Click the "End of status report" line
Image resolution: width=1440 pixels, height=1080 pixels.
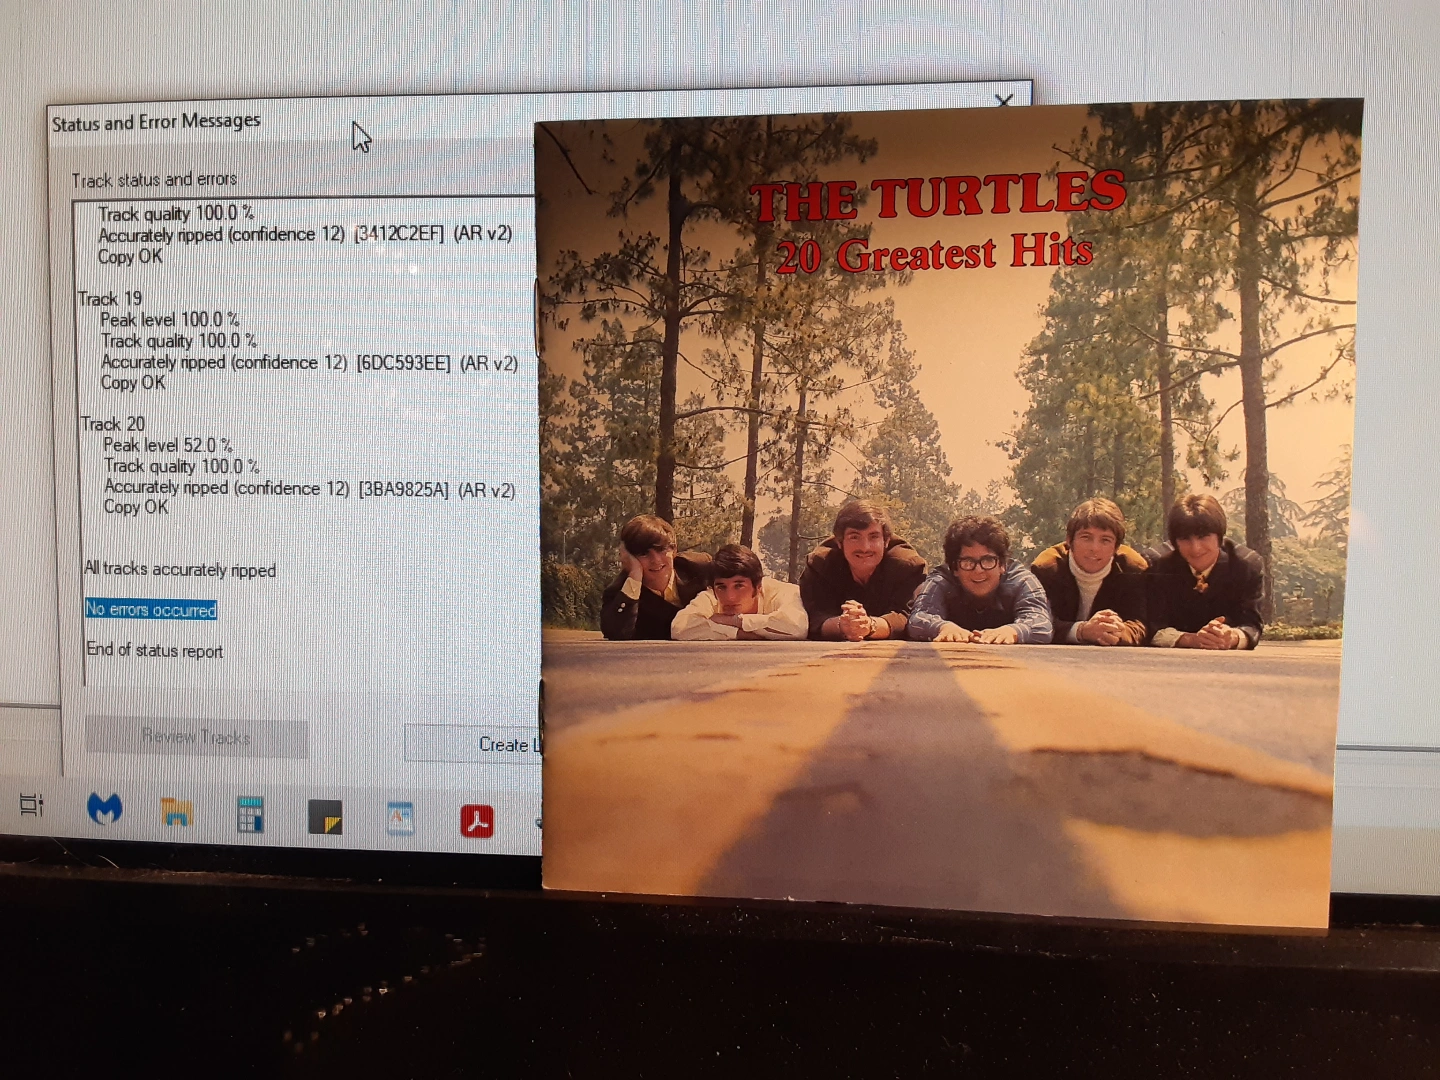click(155, 650)
